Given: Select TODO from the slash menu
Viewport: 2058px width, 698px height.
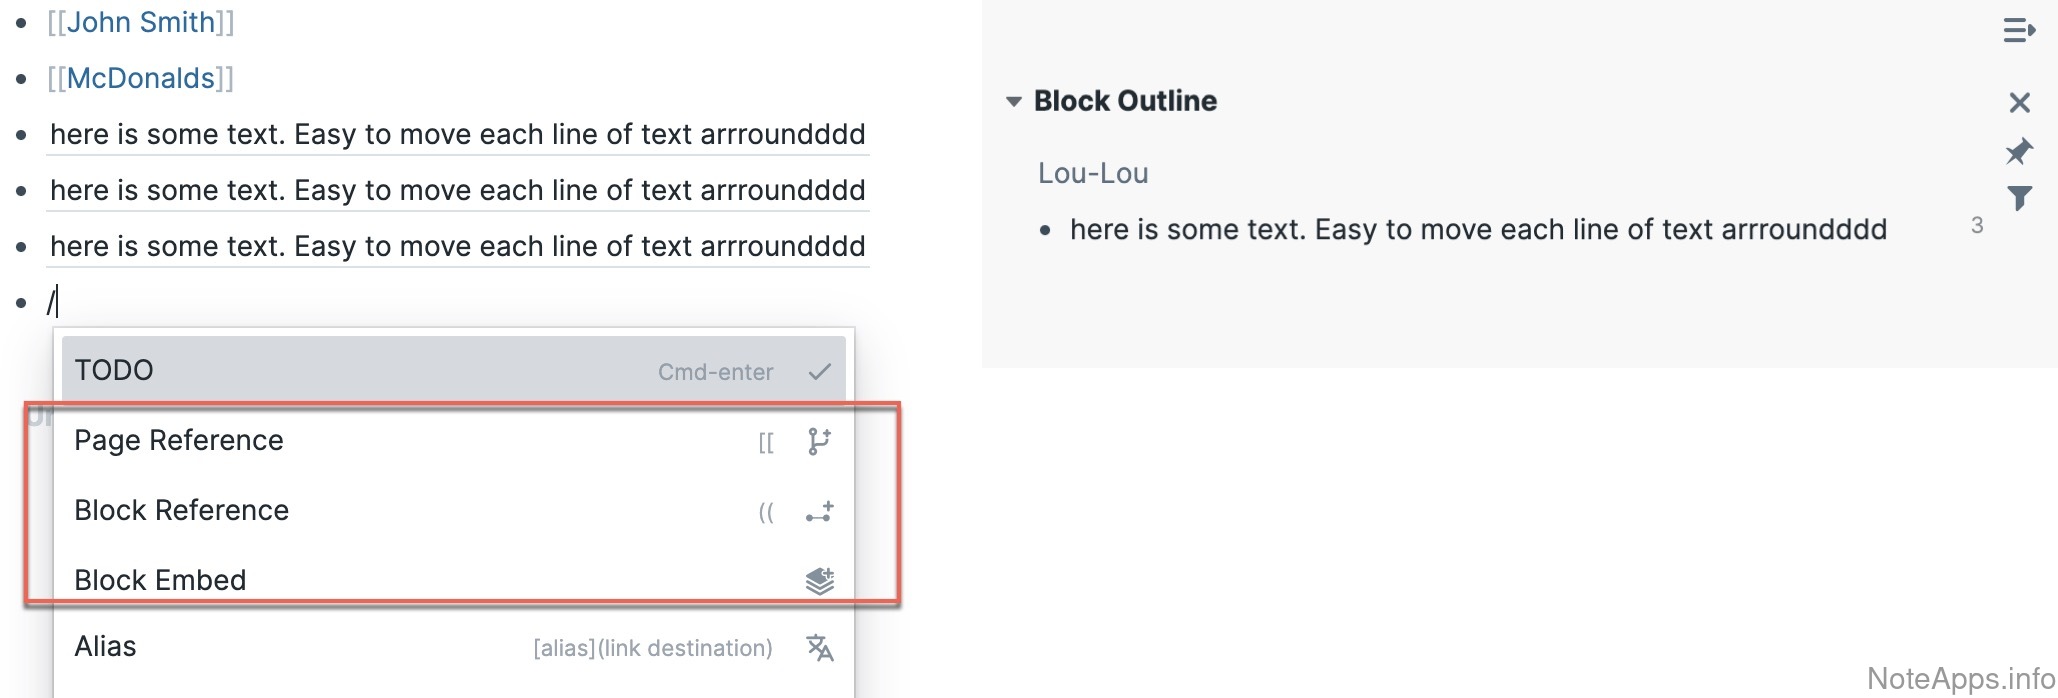Looking at the screenshot, I should (x=114, y=371).
